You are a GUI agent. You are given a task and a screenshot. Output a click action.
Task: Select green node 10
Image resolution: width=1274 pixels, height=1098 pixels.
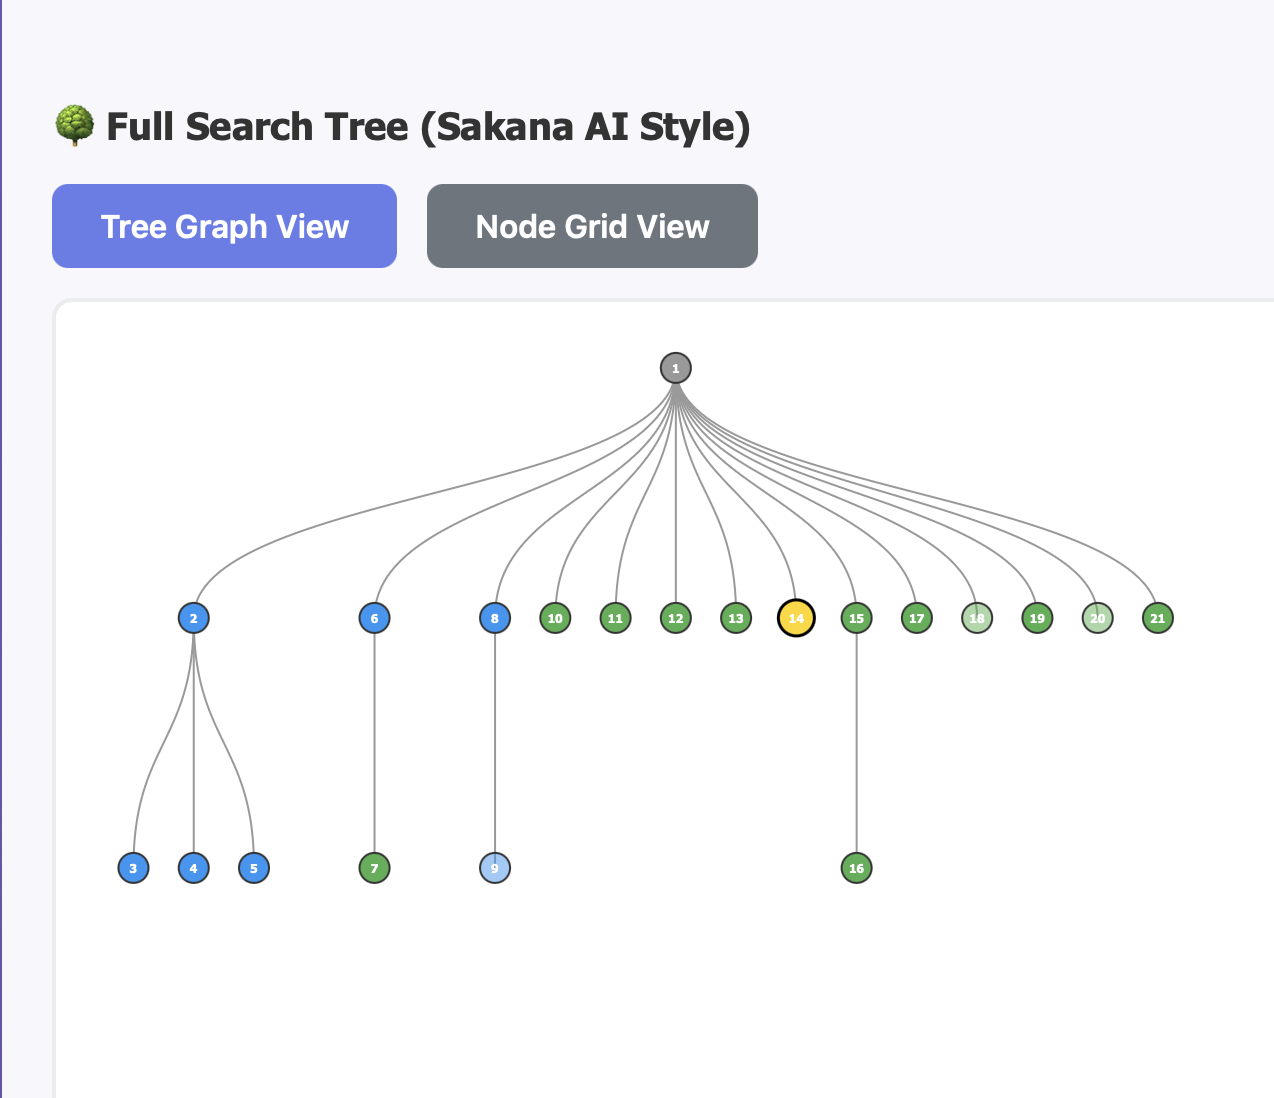click(555, 618)
